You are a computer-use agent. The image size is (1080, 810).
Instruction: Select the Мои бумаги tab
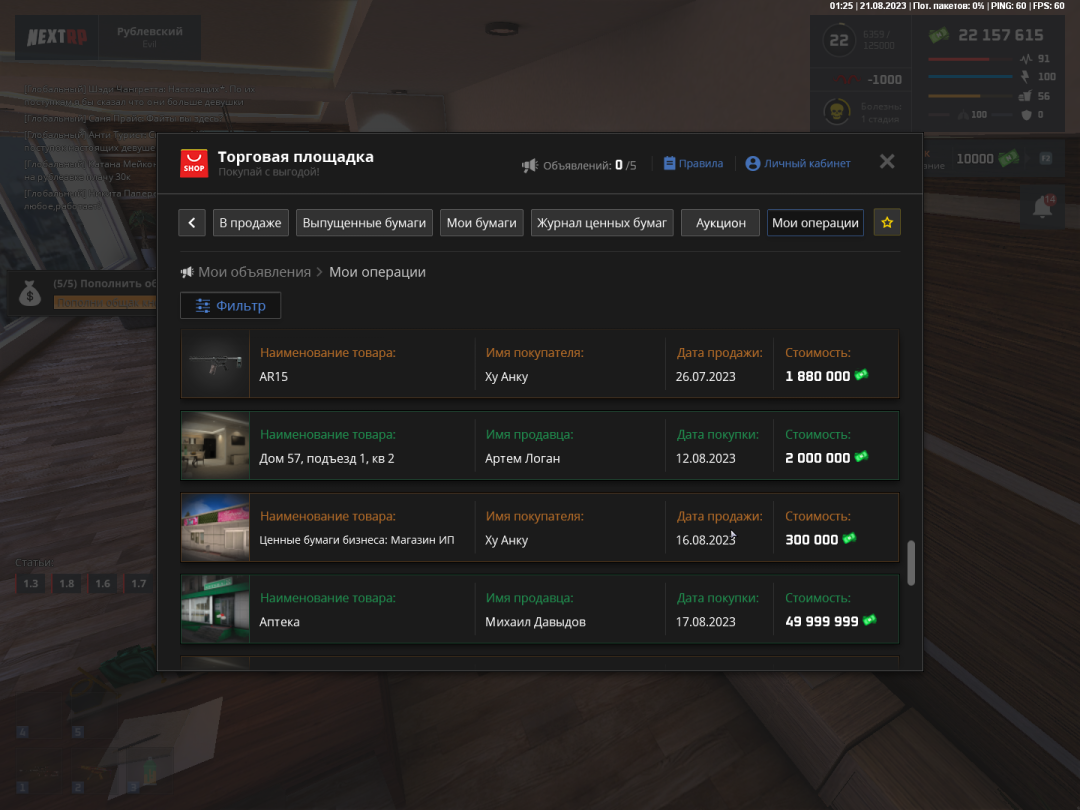click(x=481, y=223)
